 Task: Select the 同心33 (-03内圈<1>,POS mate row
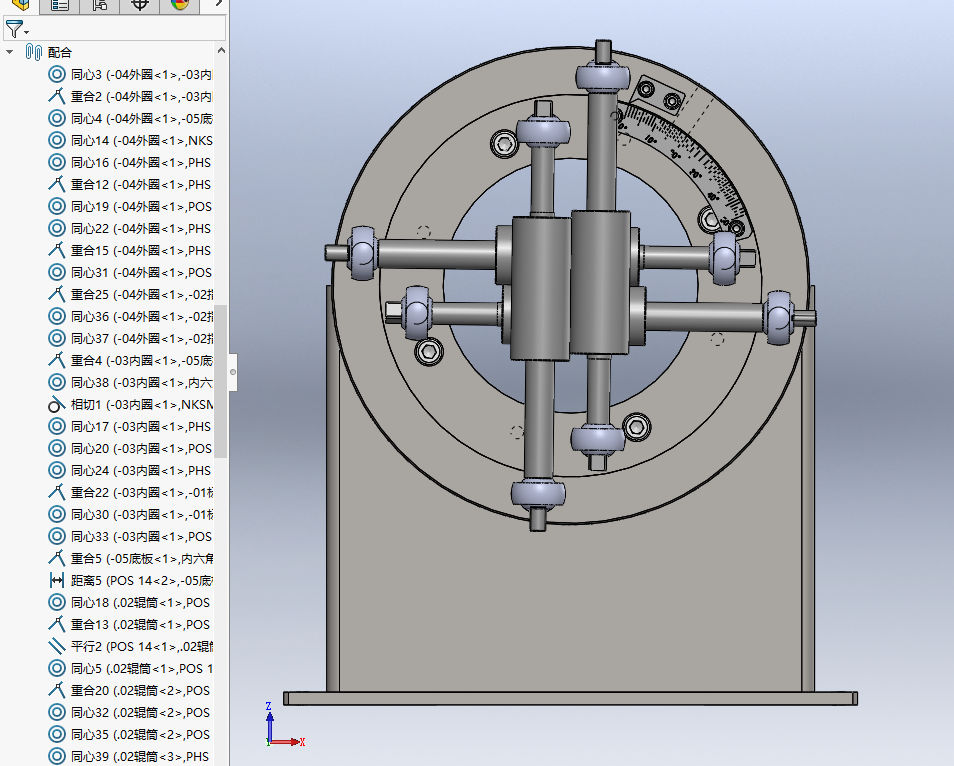[130, 536]
